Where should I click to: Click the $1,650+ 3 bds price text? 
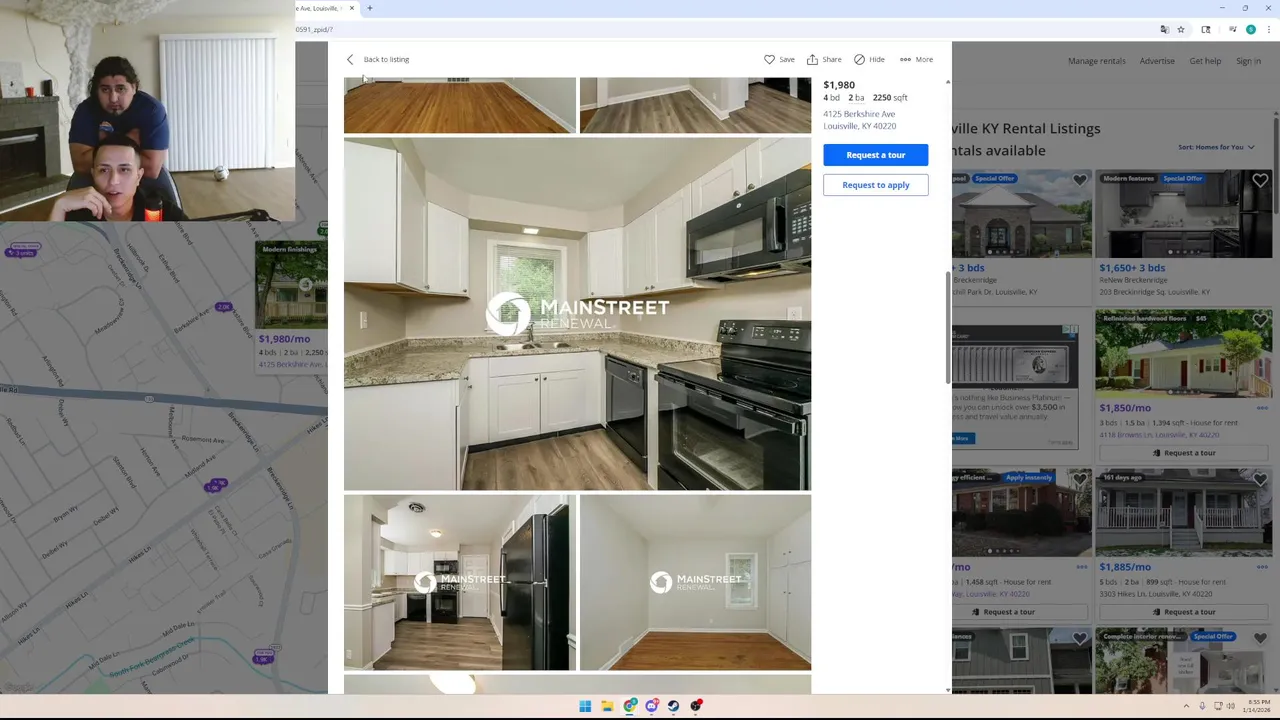pos(1132,268)
